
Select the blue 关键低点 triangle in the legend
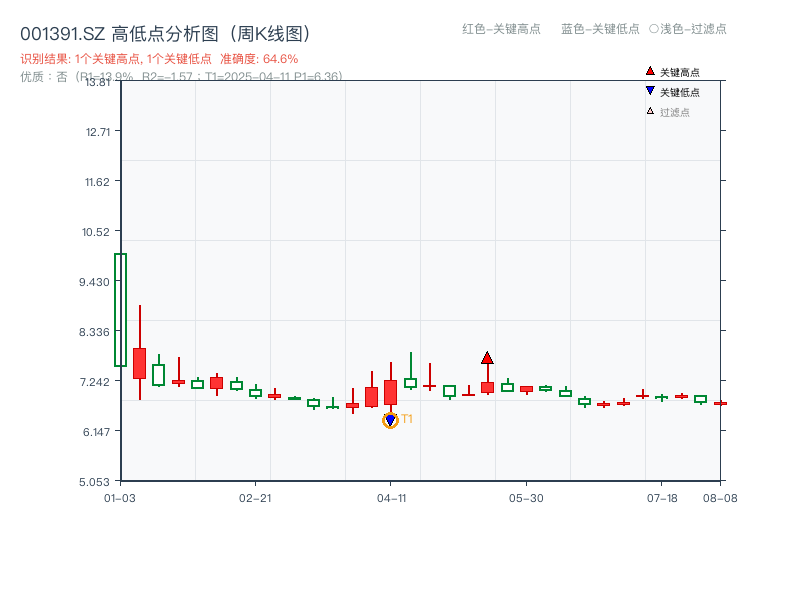(x=650, y=91)
